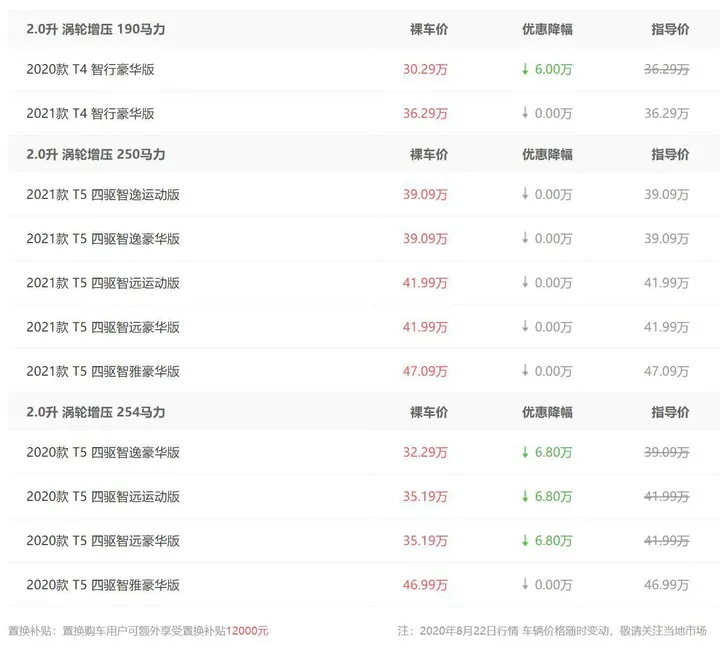720x655 pixels.
Task: Click the red 12000元 subsidy amount
Action: (x=247, y=631)
